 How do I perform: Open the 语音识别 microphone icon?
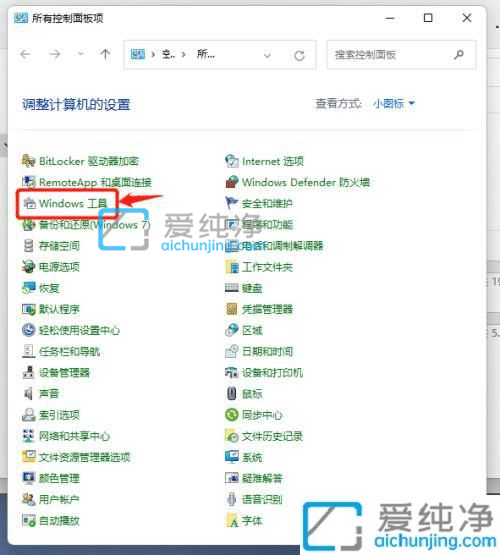pos(232,499)
